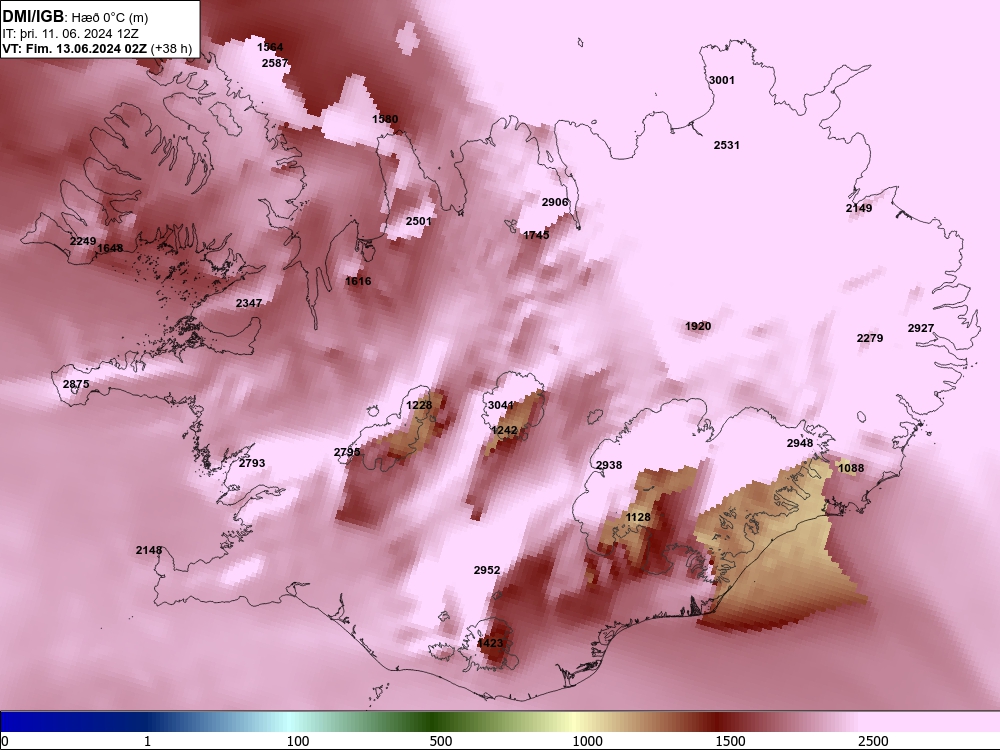The width and height of the screenshot is (1000, 750).
Task: Click the map value 2148
Action: click(x=149, y=550)
